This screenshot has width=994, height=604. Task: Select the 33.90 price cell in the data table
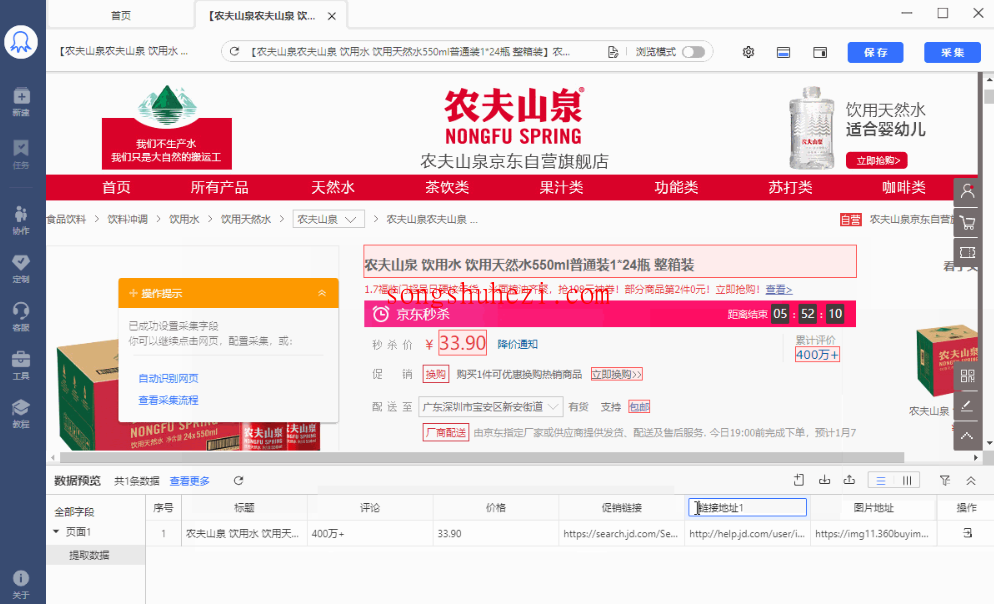click(496, 534)
